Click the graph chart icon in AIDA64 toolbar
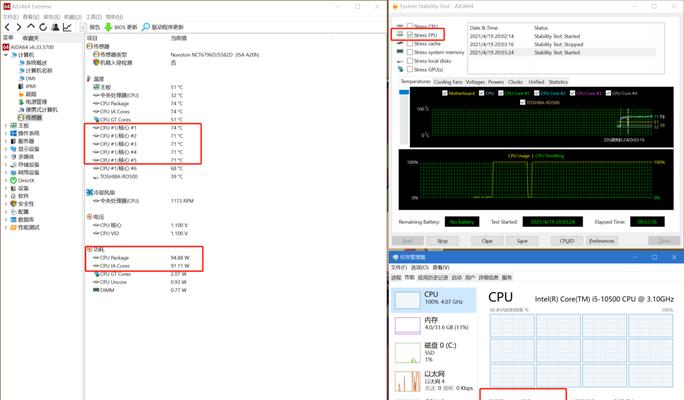Image resolution: width=684 pixels, height=400 pixels. (67, 27)
